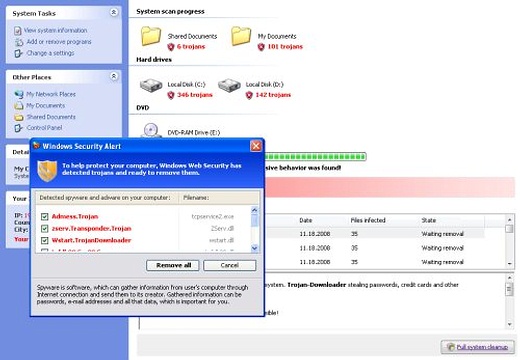Click the green scan progress bar
The height and width of the screenshot is (360, 520).
(x=315, y=156)
